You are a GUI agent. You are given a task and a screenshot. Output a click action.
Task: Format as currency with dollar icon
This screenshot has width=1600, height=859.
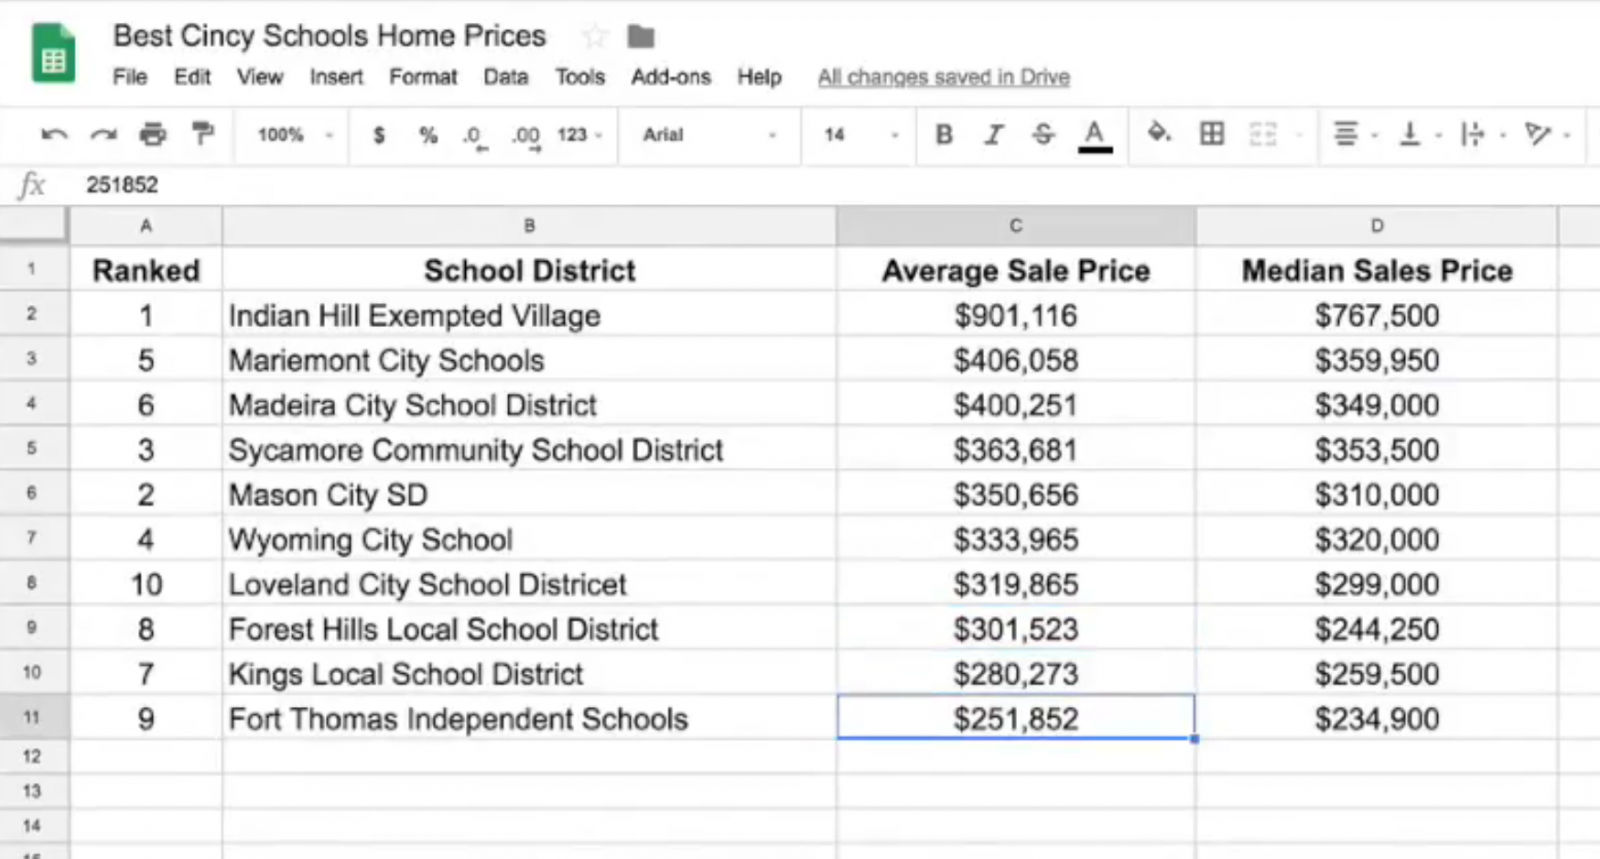[x=379, y=135]
